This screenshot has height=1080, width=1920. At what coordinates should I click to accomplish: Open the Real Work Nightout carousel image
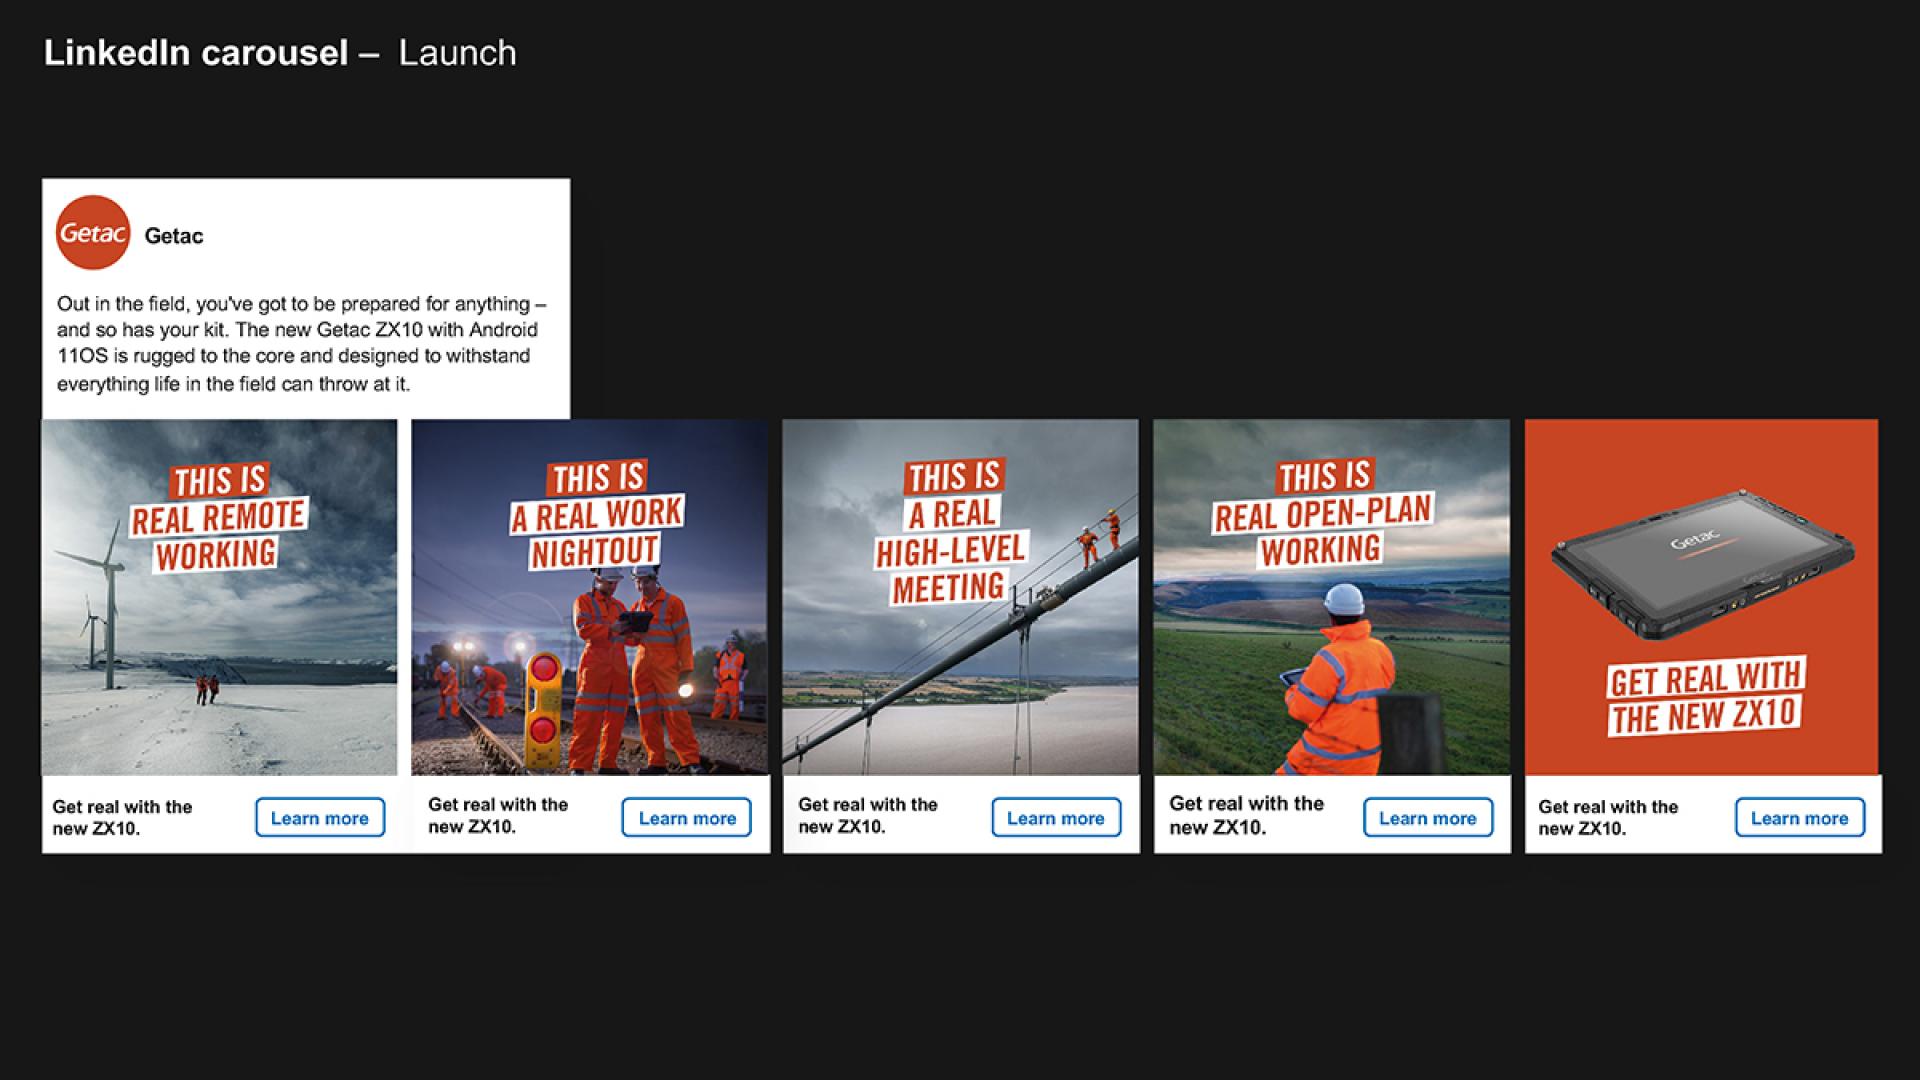pos(590,597)
